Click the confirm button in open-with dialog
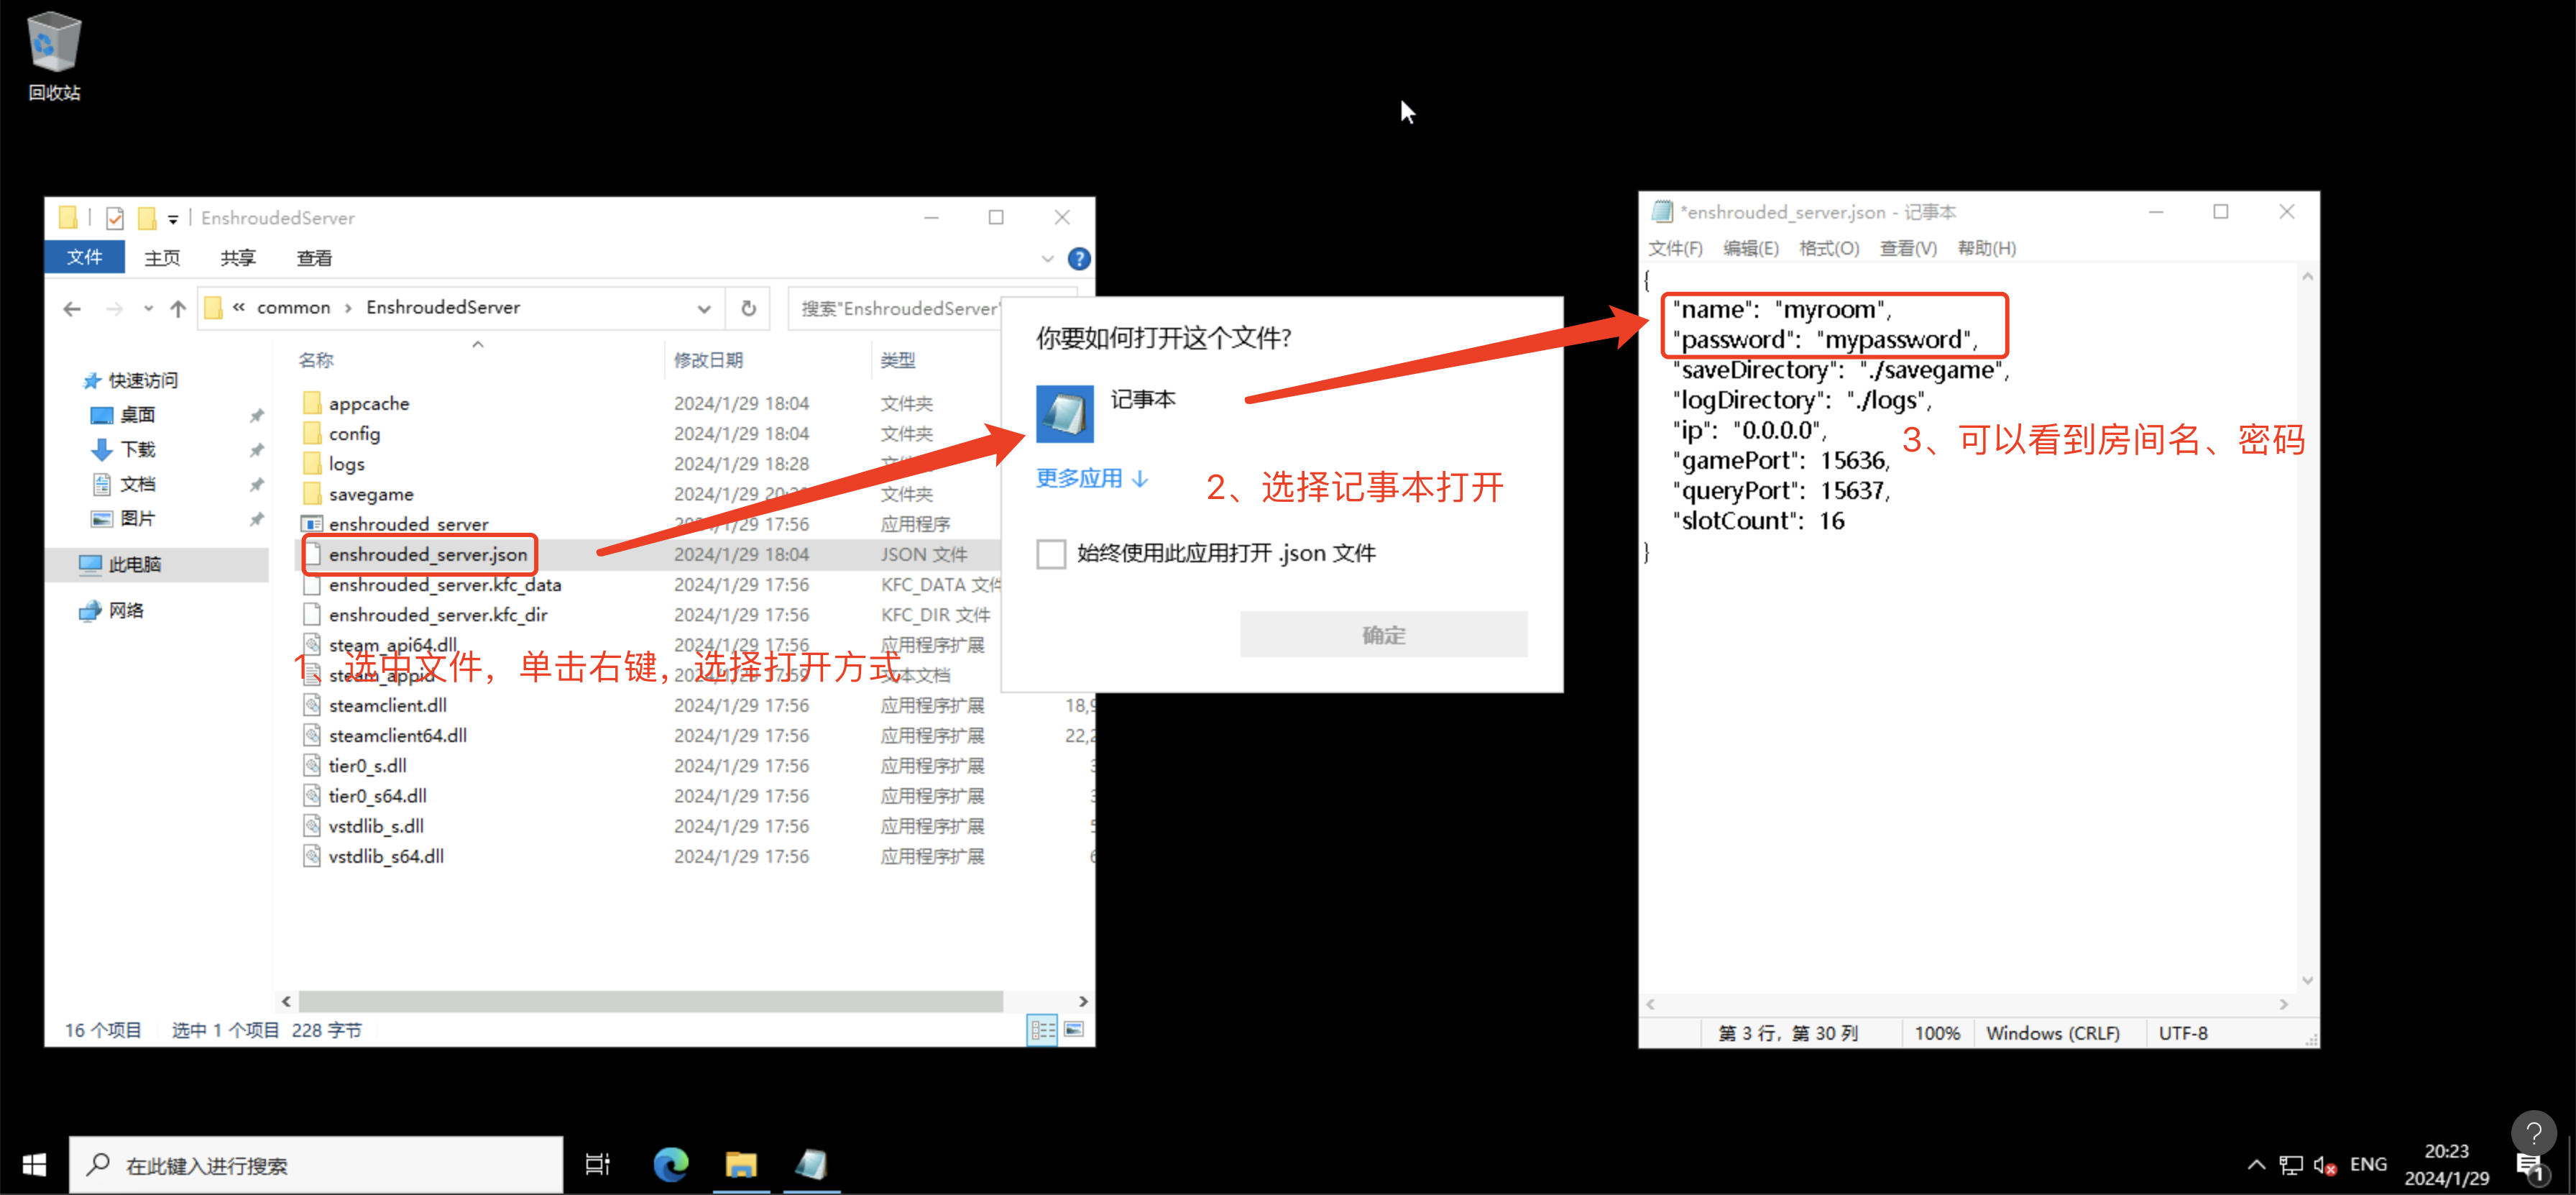 click(x=1383, y=635)
